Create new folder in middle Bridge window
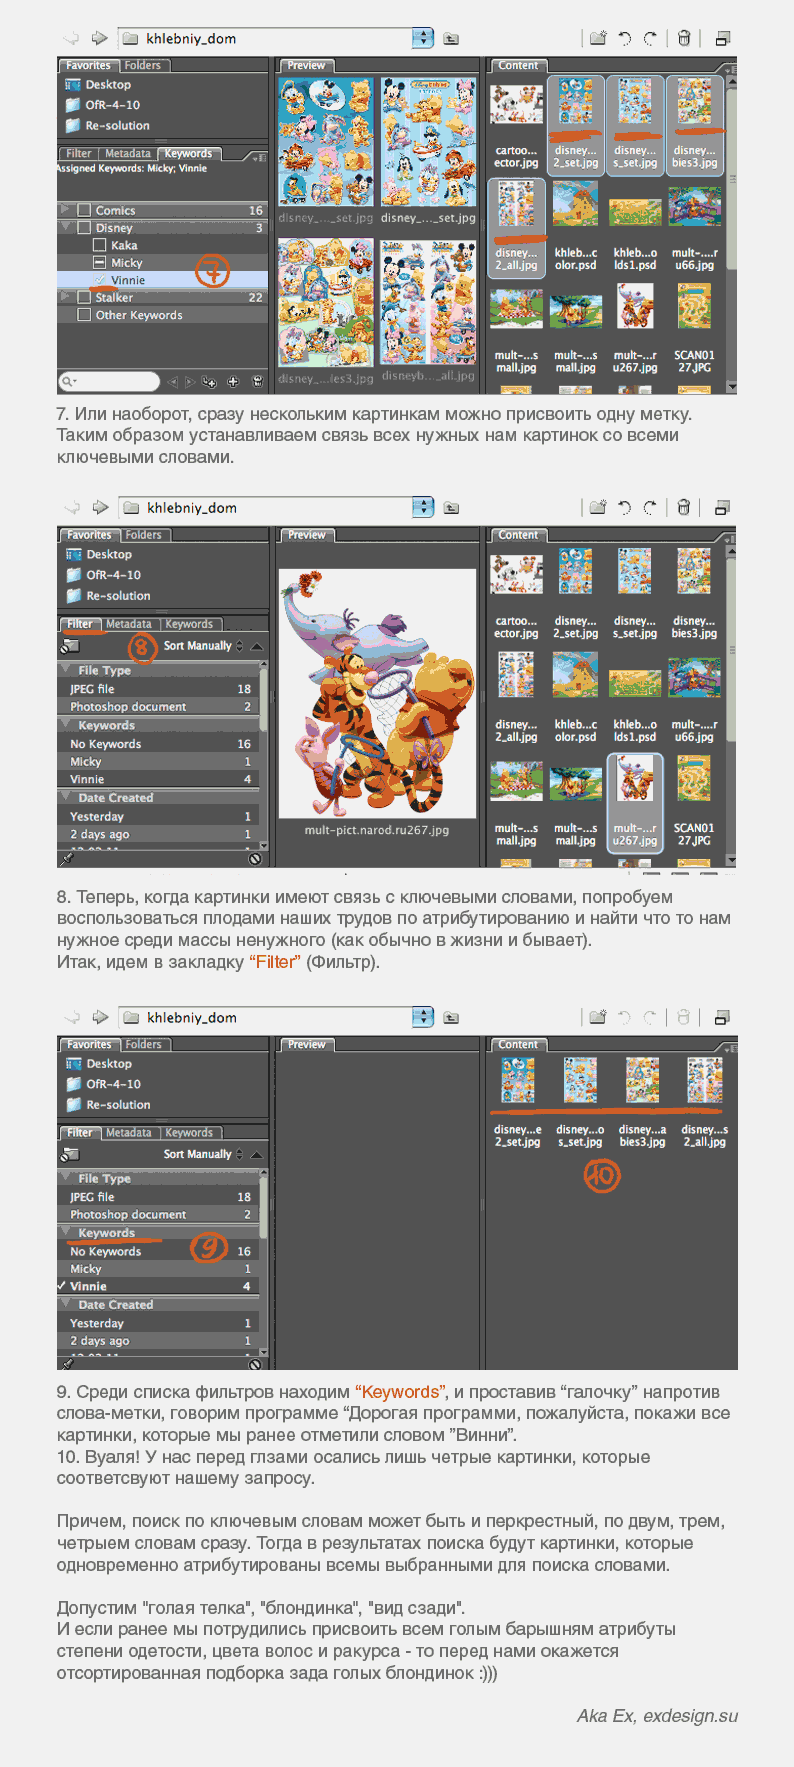This screenshot has width=794, height=1767. 598,508
